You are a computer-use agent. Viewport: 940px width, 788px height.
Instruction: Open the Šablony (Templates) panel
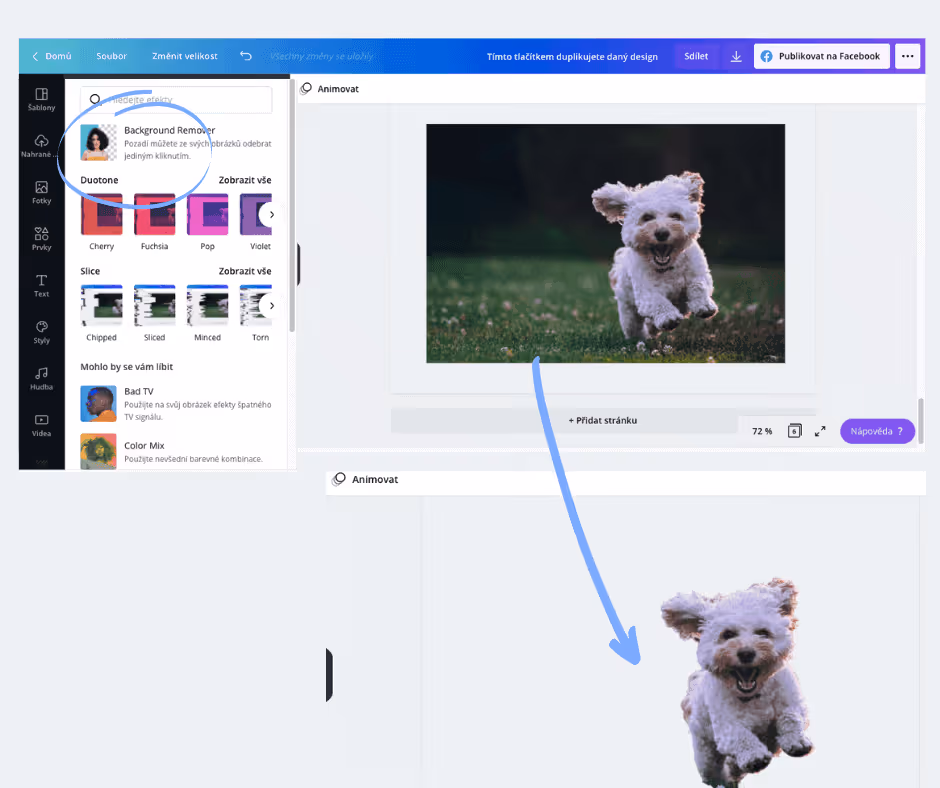click(x=41, y=99)
